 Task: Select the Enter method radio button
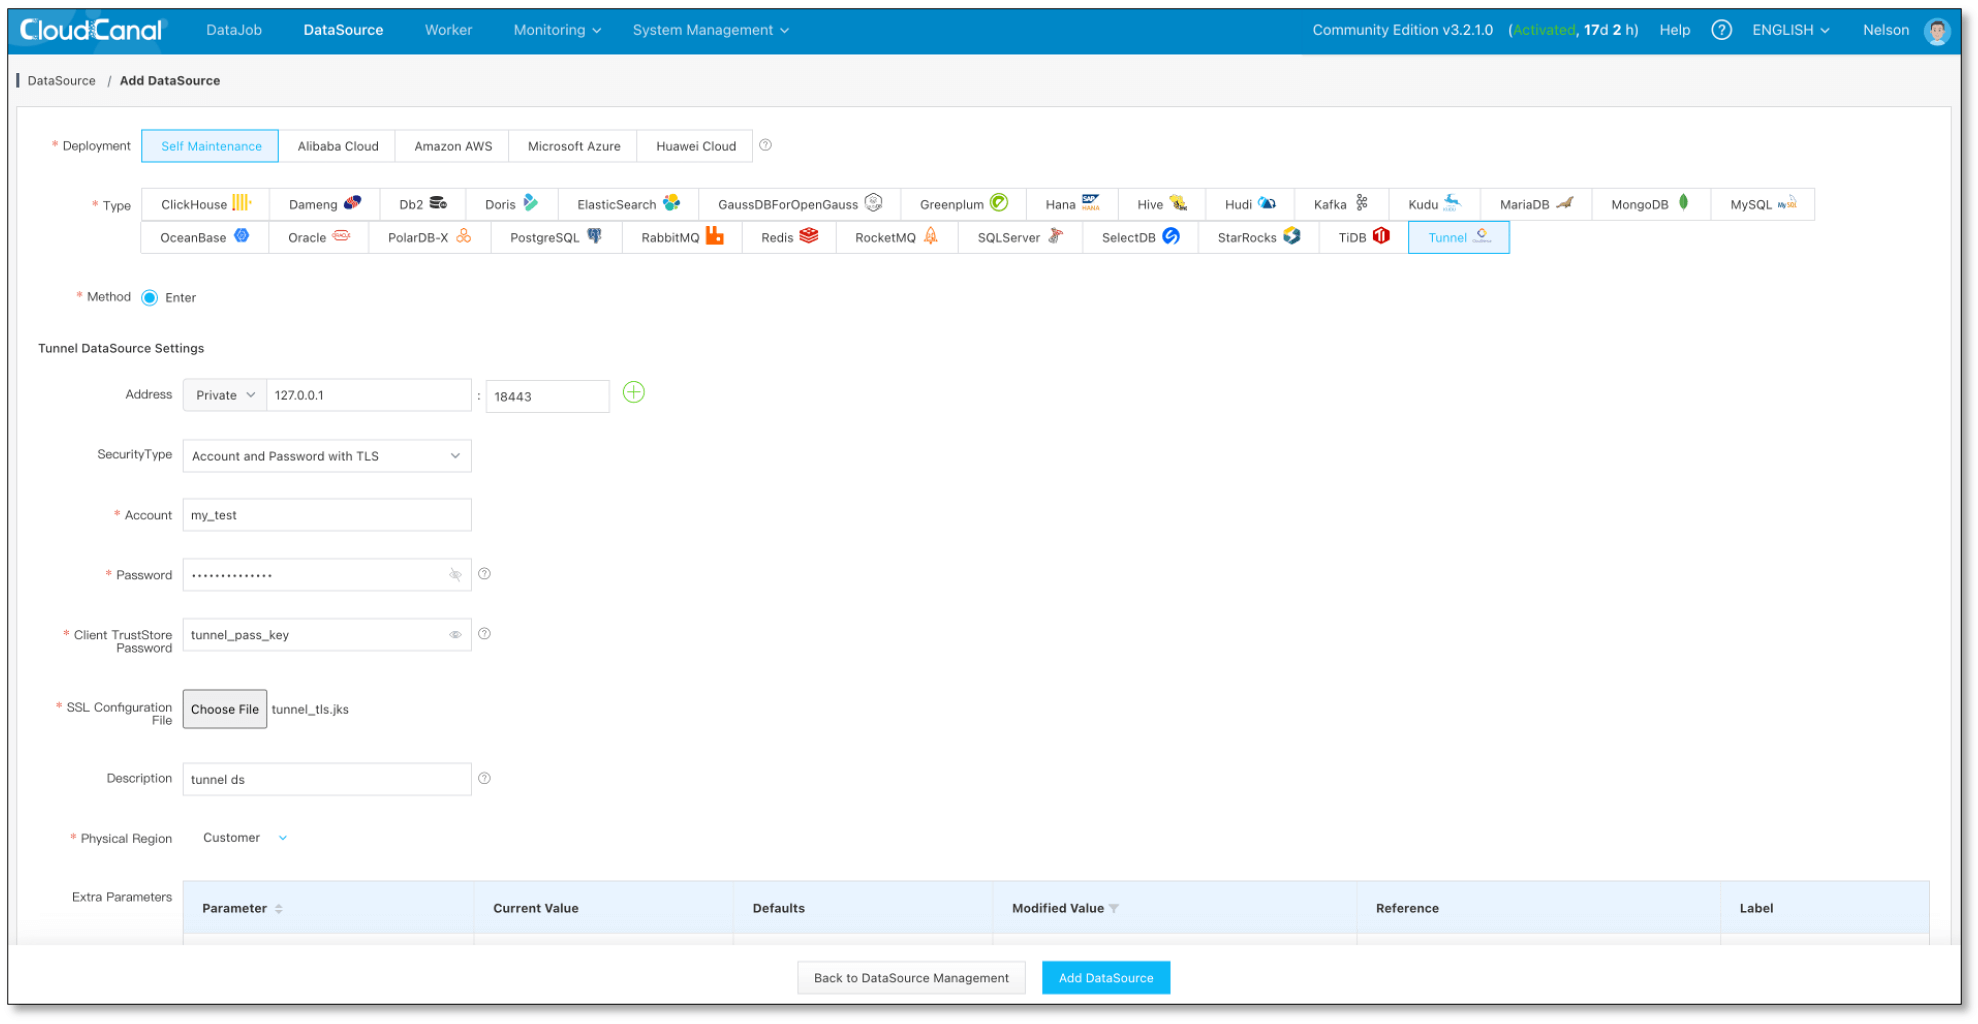150,298
